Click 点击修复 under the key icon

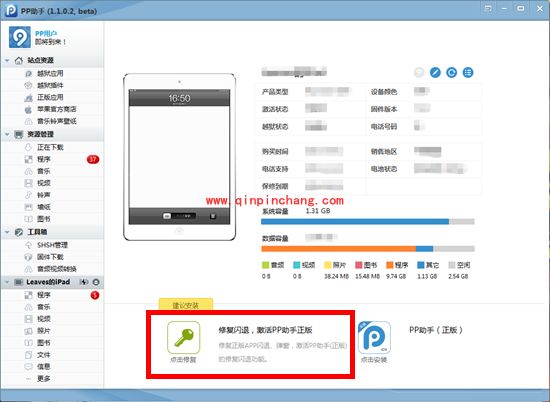coord(183,360)
